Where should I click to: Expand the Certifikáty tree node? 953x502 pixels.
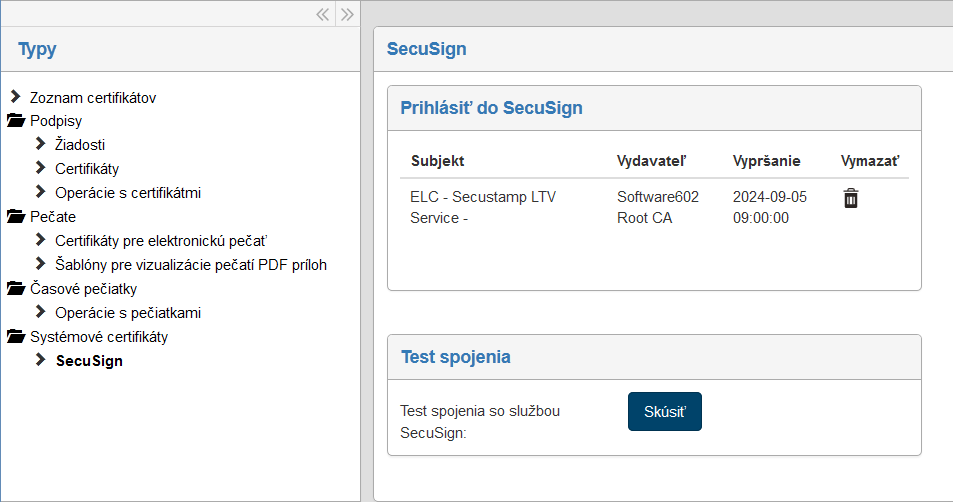click(x=41, y=169)
